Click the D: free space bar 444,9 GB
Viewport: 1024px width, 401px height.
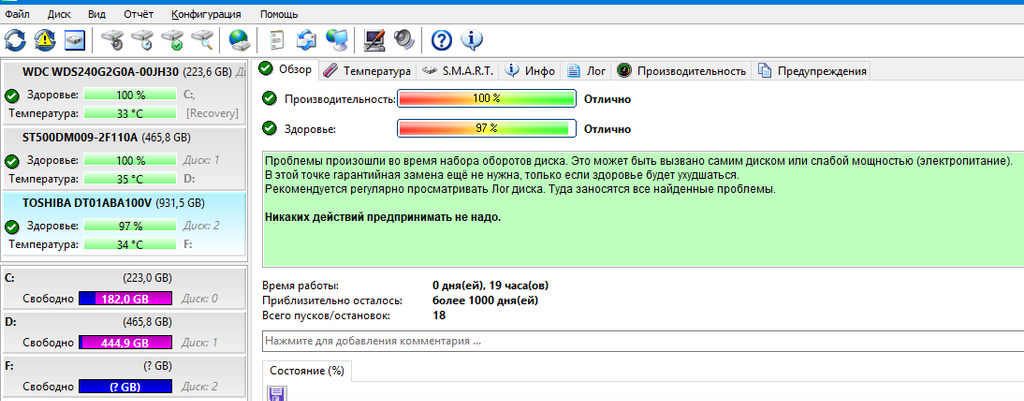click(125, 343)
